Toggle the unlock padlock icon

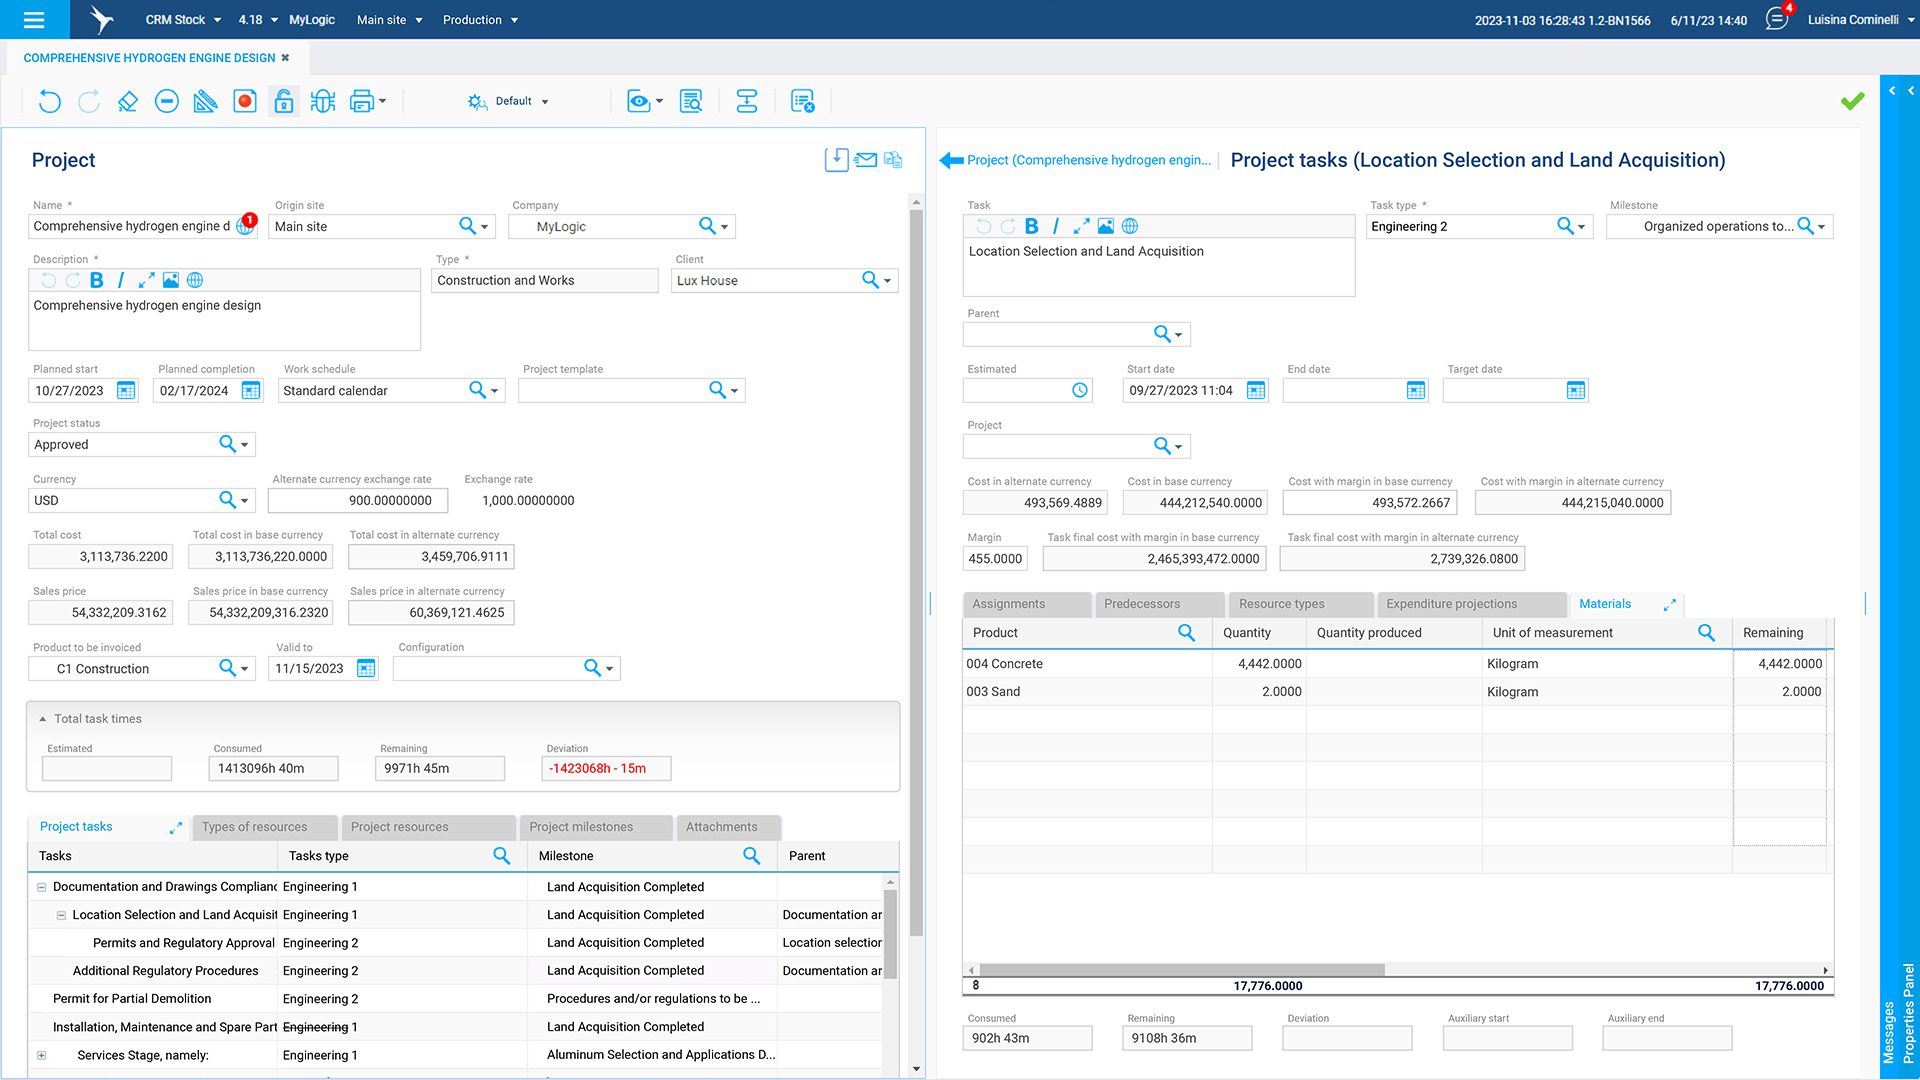coord(284,101)
